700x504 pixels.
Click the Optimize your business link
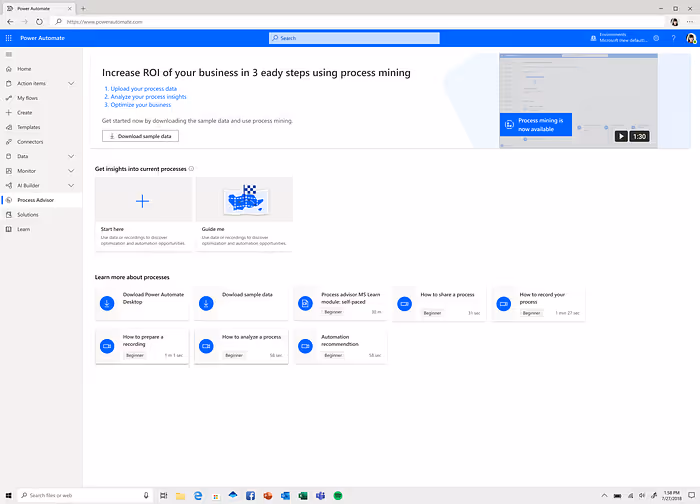[x=141, y=105]
